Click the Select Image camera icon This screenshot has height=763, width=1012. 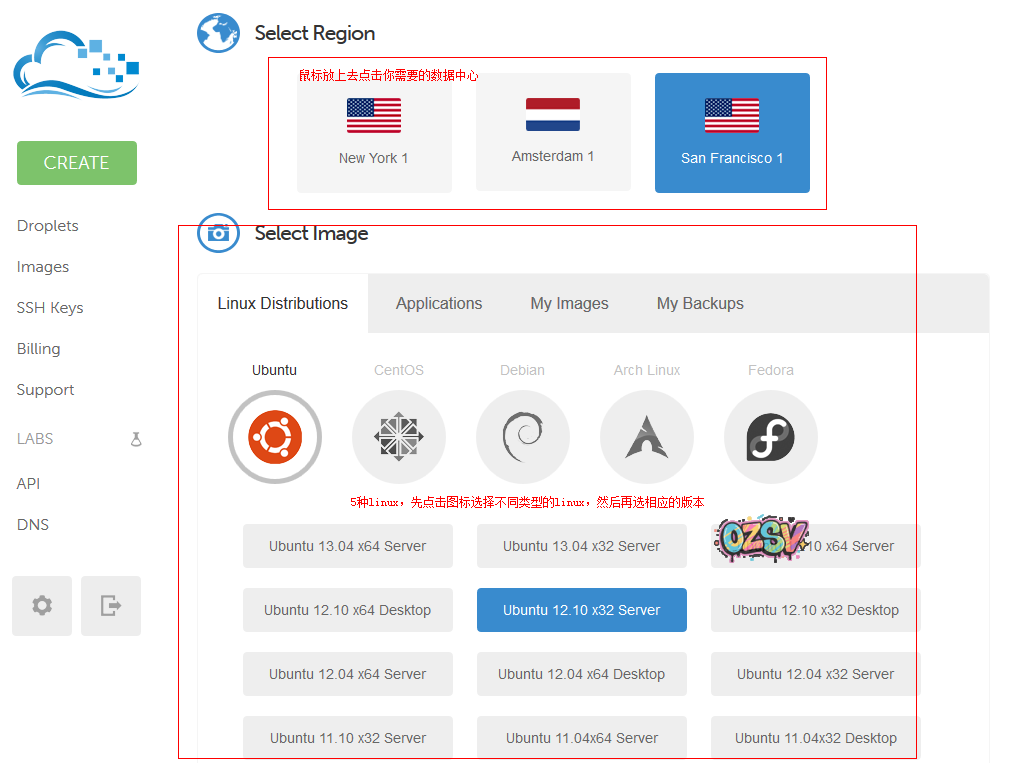(x=218, y=233)
